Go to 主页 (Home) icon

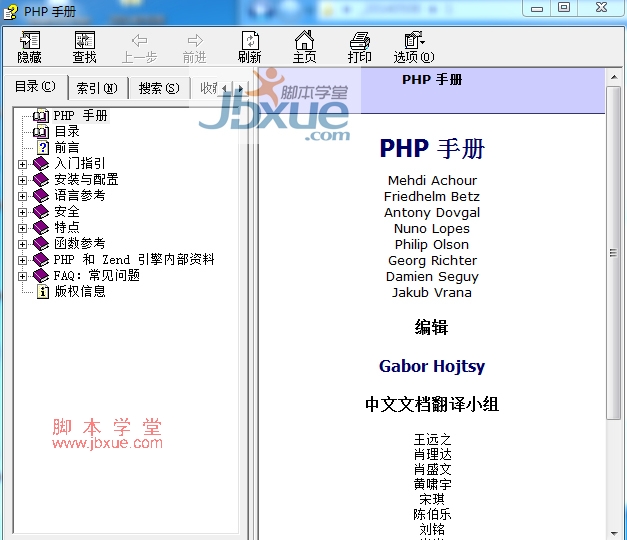(304, 47)
